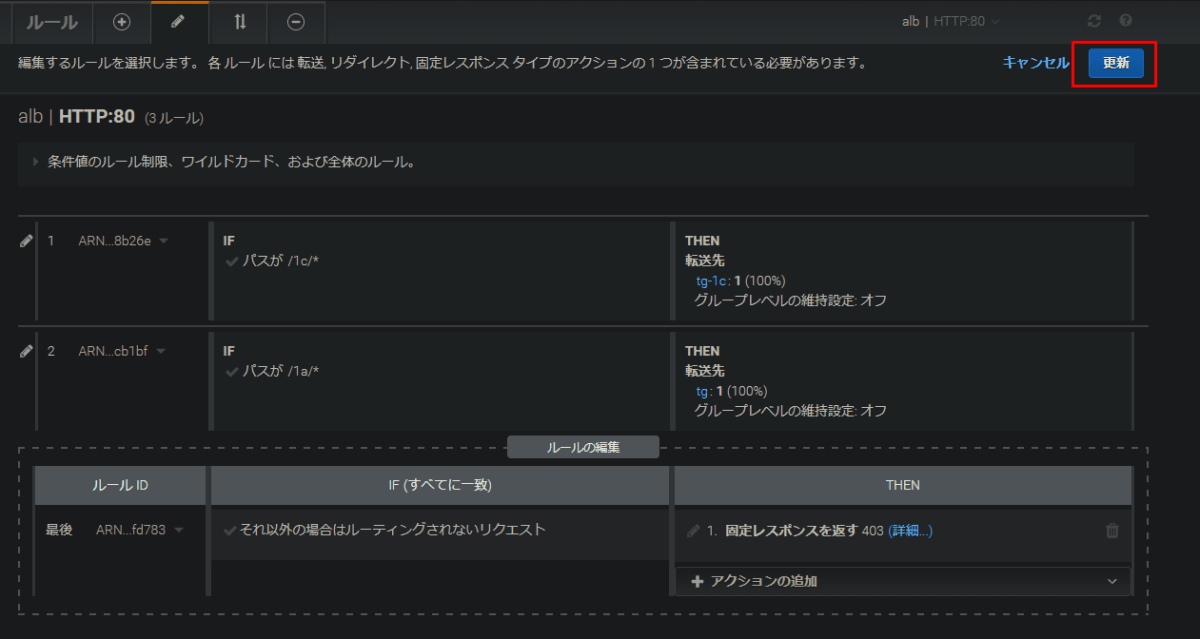This screenshot has width=1200, height=639.
Task: Click the ルール tab label
Action: pos(51,22)
